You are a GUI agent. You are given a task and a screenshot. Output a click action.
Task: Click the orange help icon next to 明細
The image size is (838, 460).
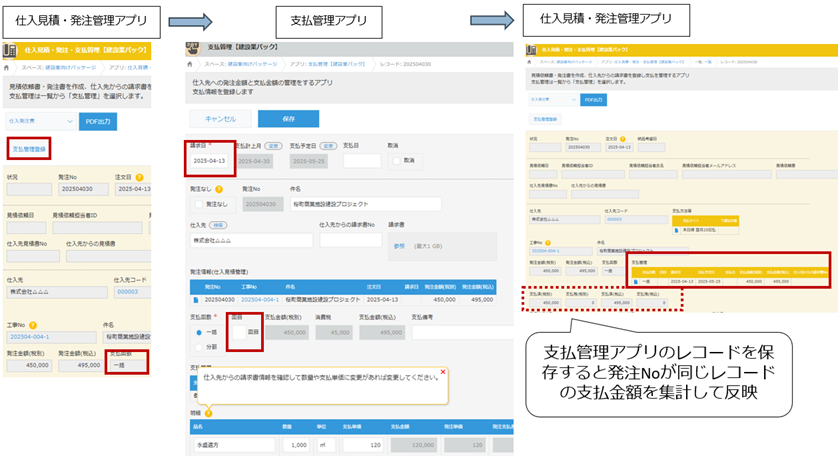click(210, 412)
